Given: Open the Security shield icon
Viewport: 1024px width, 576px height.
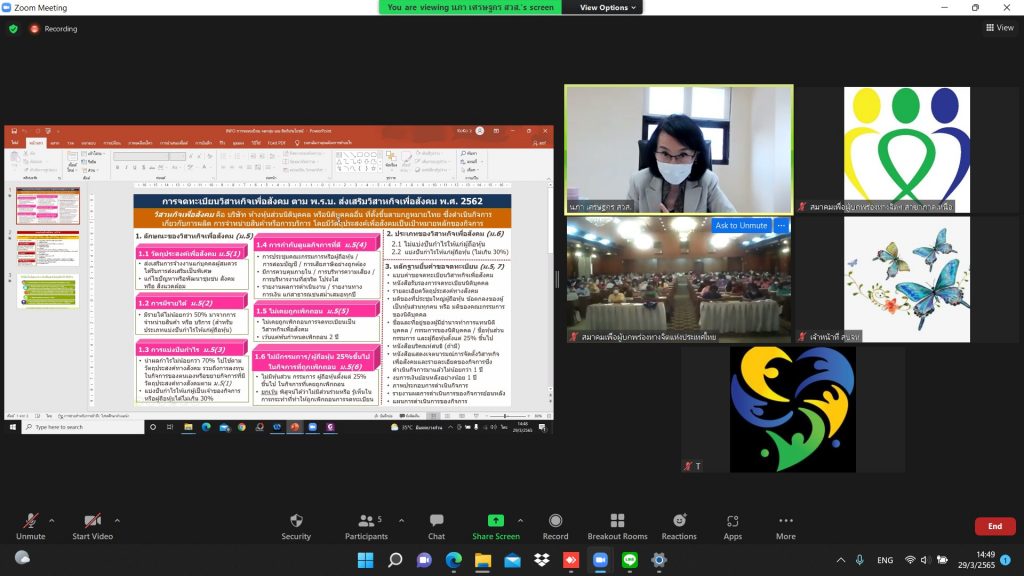Looking at the screenshot, I should (x=296, y=521).
